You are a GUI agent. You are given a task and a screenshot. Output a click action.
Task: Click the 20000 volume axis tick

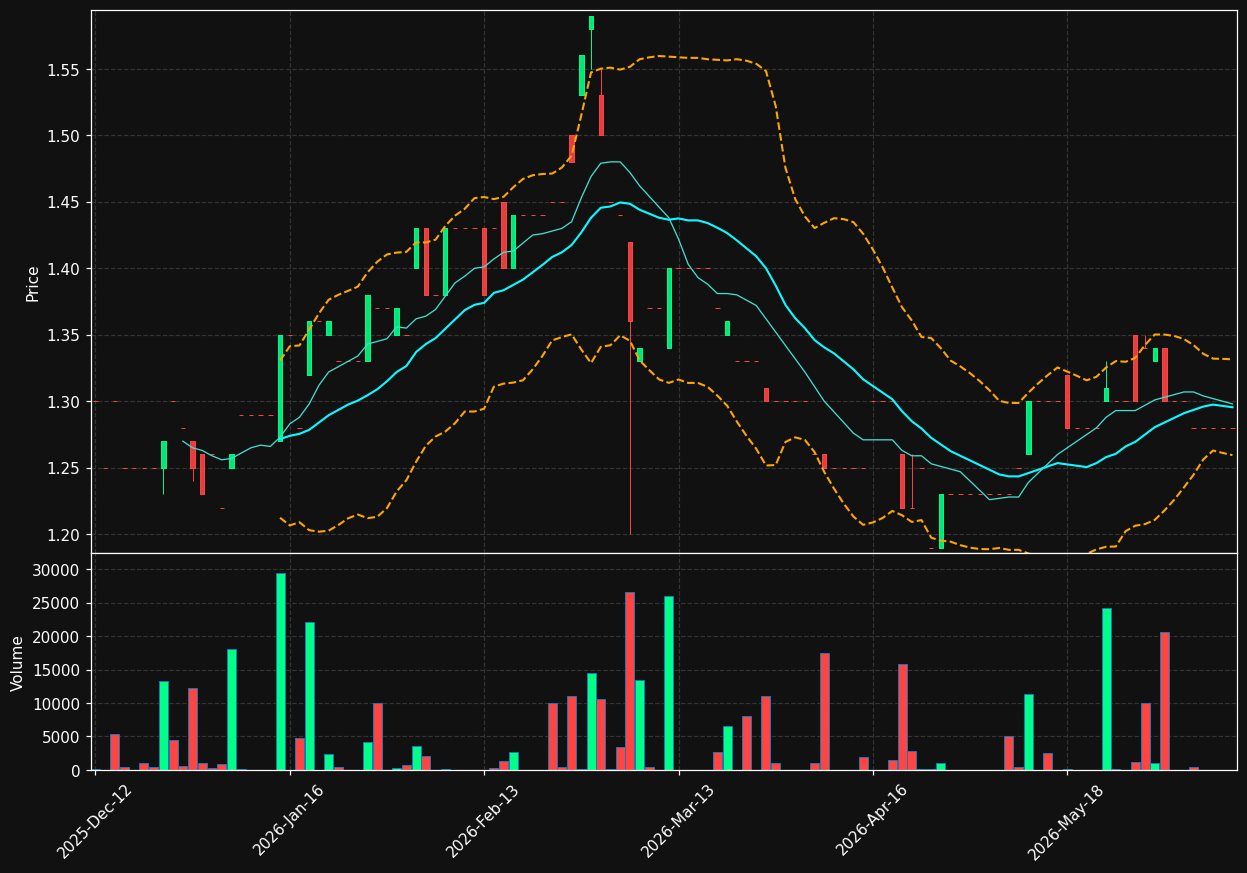pos(58,637)
